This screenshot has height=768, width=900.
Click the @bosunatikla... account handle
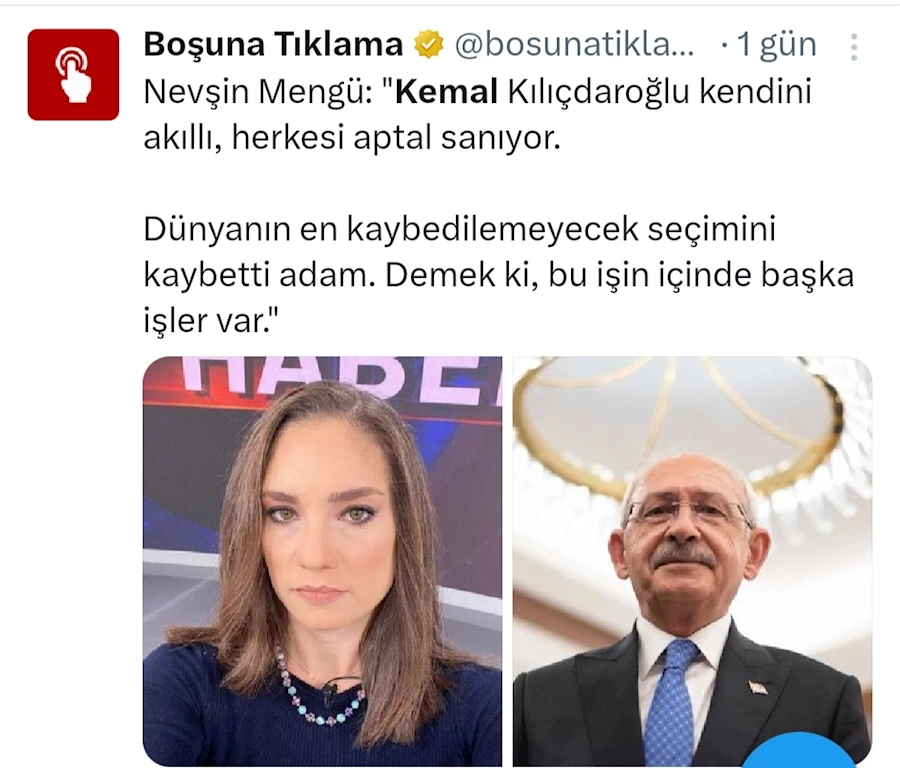click(x=574, y=45)
